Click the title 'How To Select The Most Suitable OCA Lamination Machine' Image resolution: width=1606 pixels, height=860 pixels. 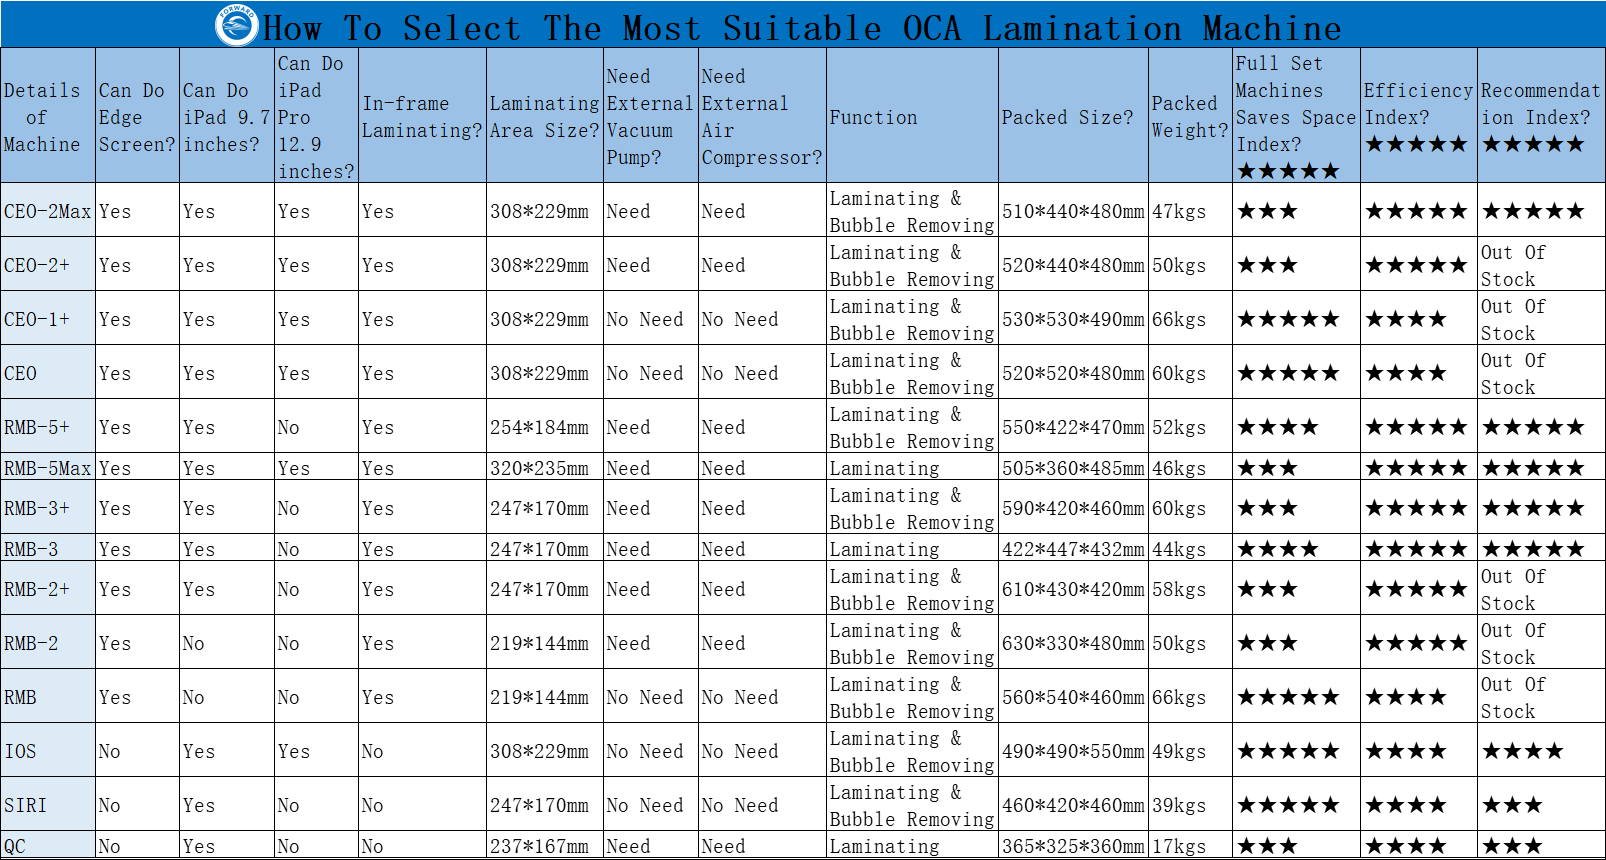tap(802, 28)
